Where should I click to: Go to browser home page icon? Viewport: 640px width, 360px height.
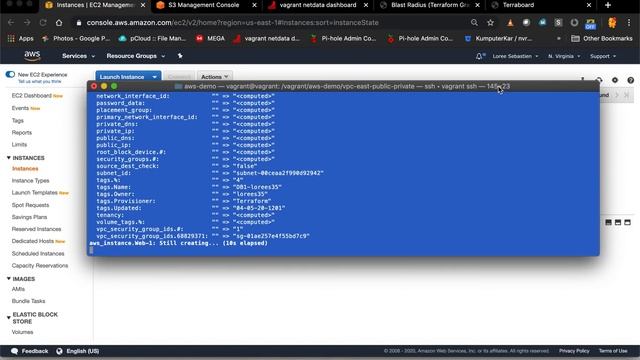point(59,22)
